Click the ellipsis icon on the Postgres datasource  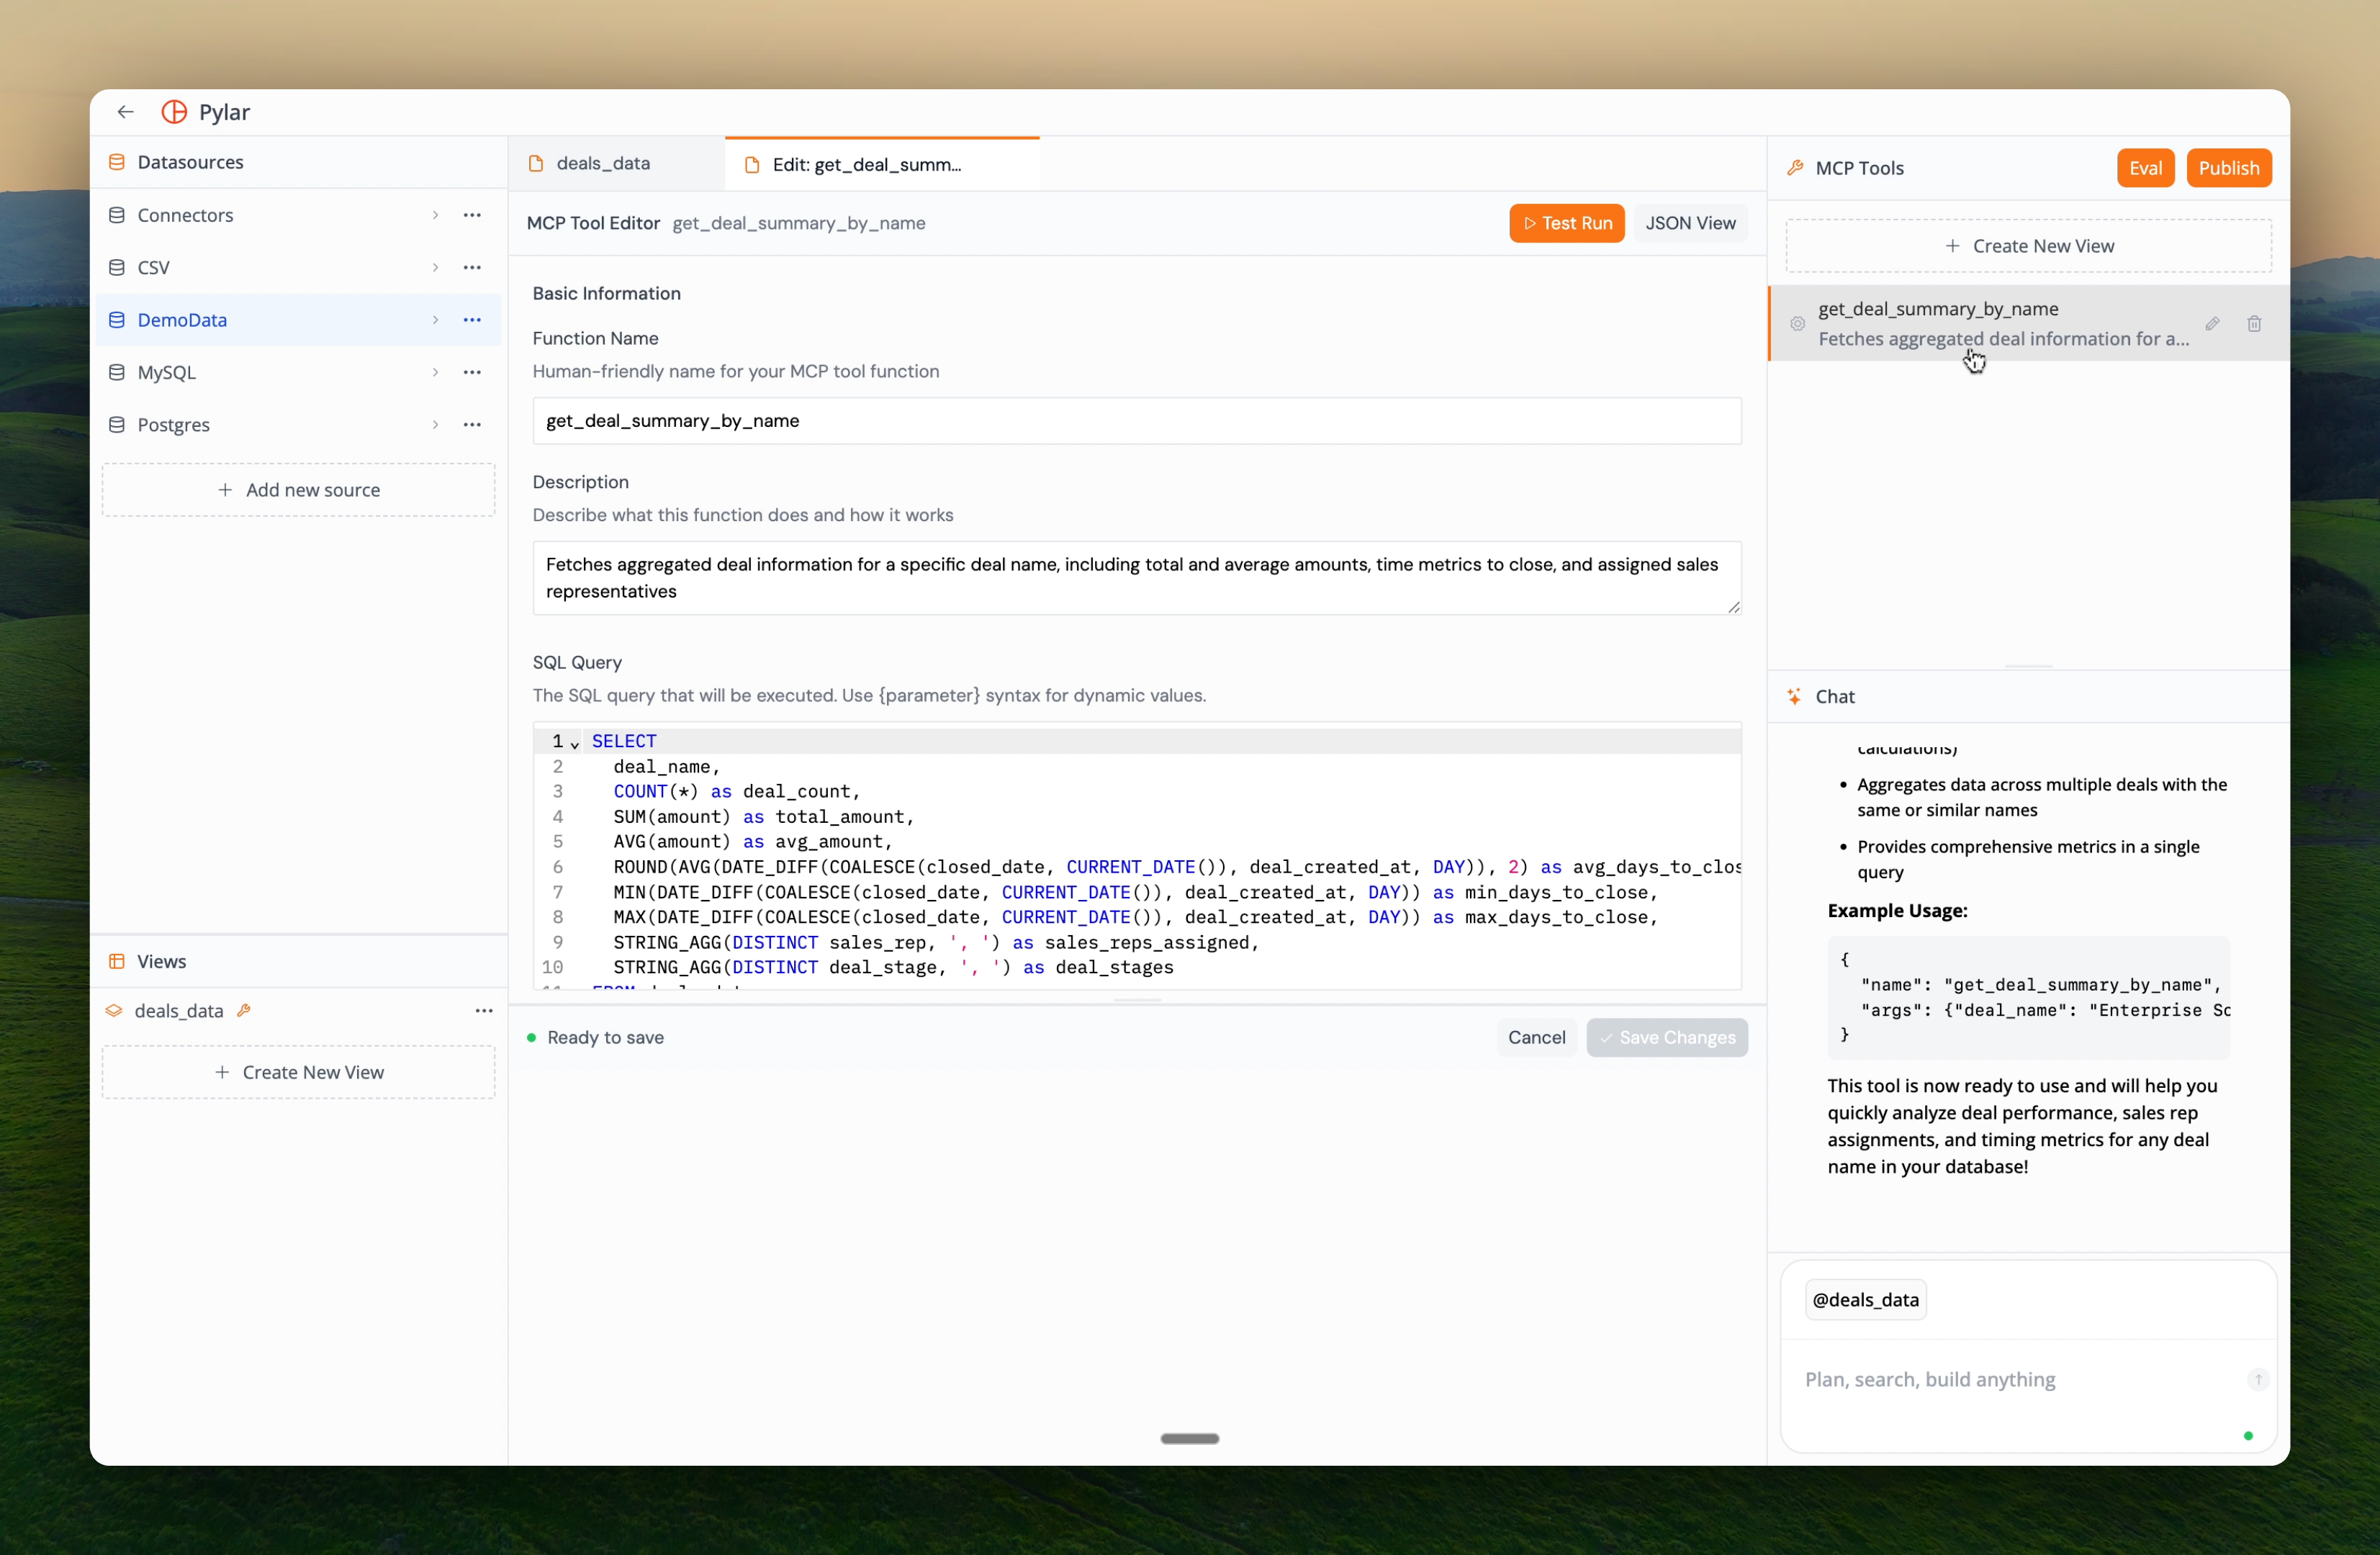472,424
